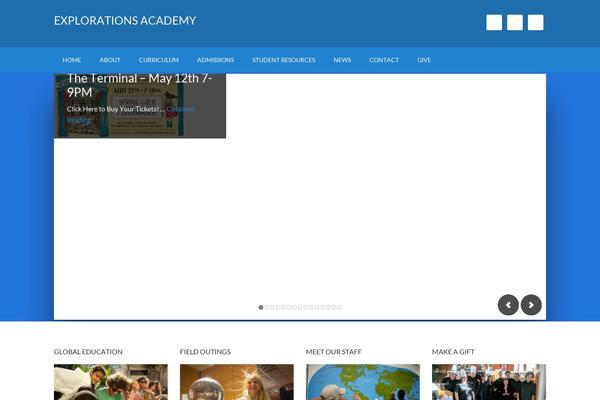This screenshot has height=400, width=600.
Task: Open the Meet Our Staff map thumbnail
Action: (363, 382)
